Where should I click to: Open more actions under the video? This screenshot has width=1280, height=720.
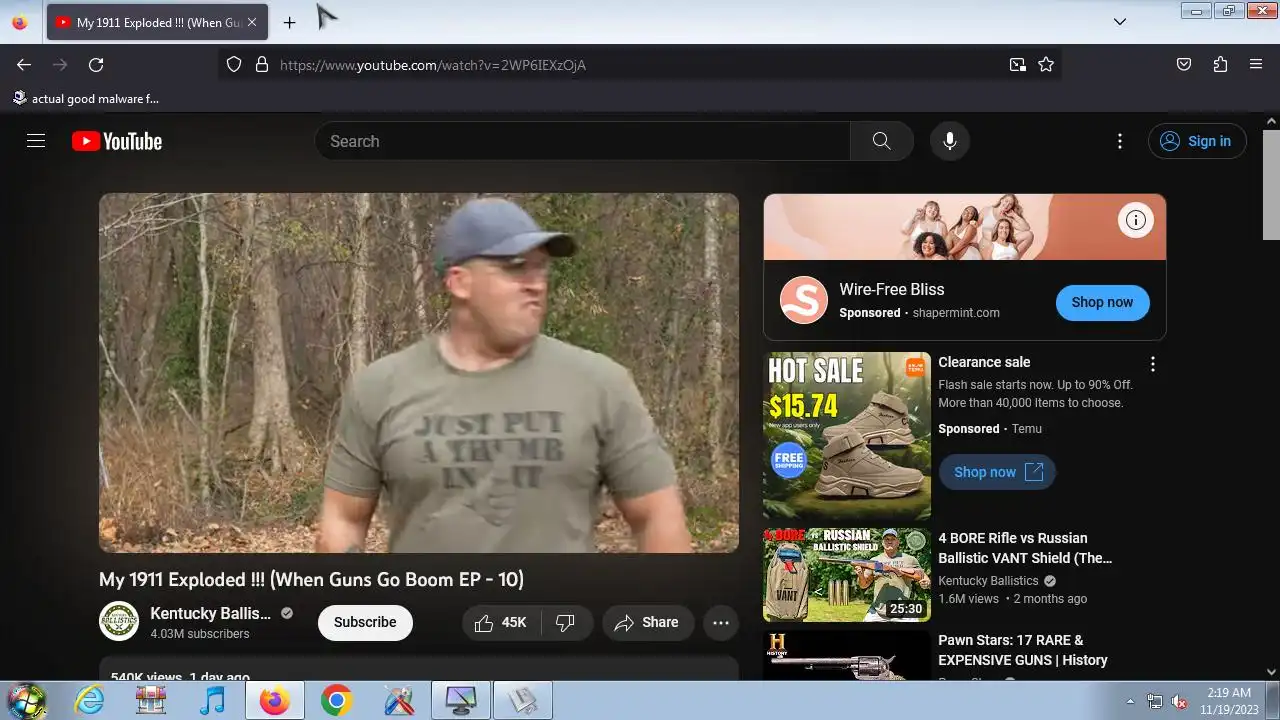tap(721, 622)
